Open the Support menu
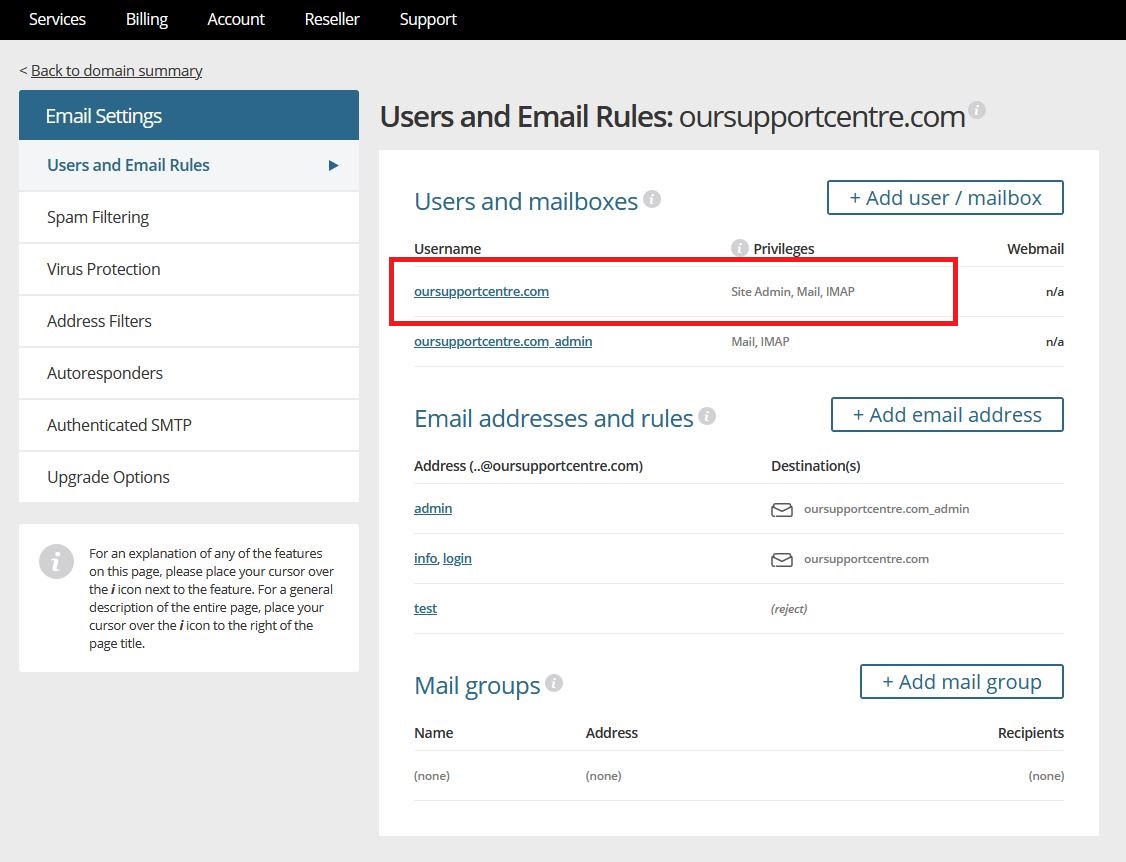 (x=428, y=19)
